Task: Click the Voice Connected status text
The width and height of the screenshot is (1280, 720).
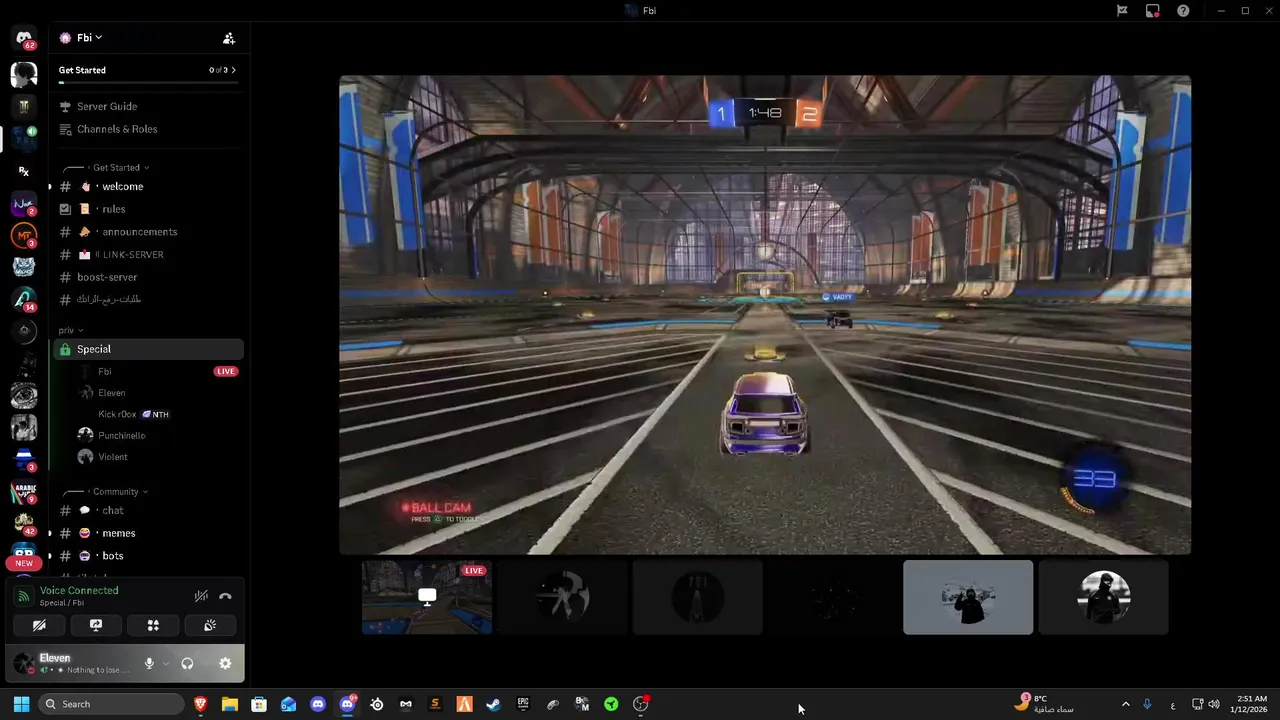Action: [79, 590]
